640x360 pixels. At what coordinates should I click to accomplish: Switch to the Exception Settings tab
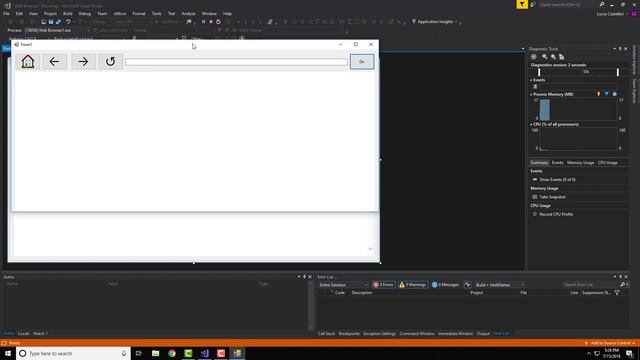380,333
